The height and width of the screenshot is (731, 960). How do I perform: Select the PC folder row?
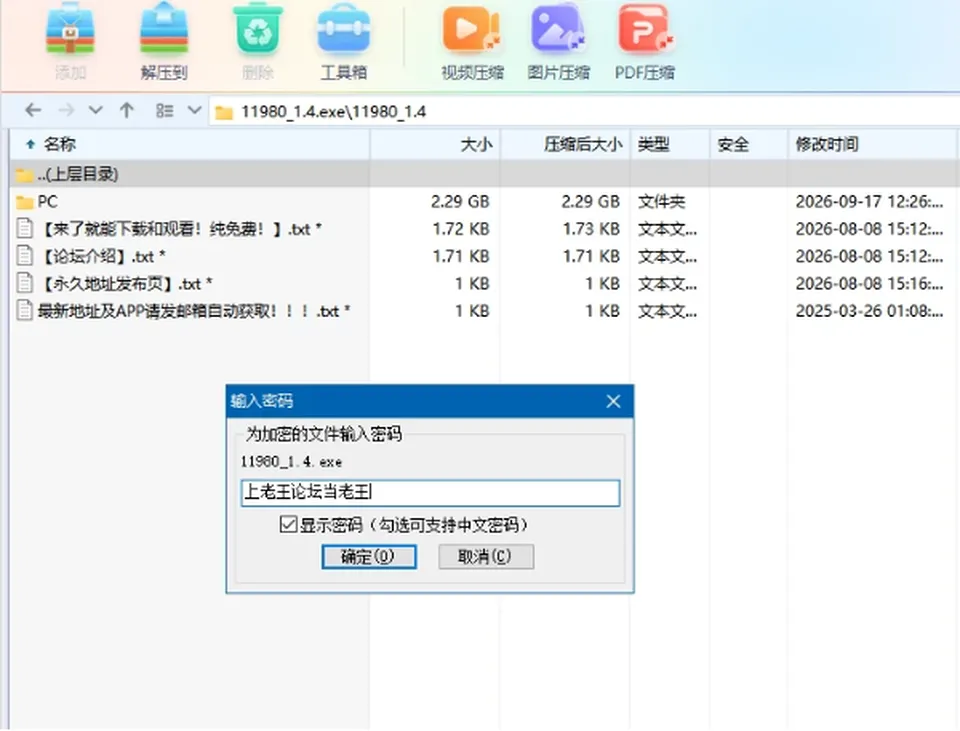pyautogui.click(x=484, y=201)
